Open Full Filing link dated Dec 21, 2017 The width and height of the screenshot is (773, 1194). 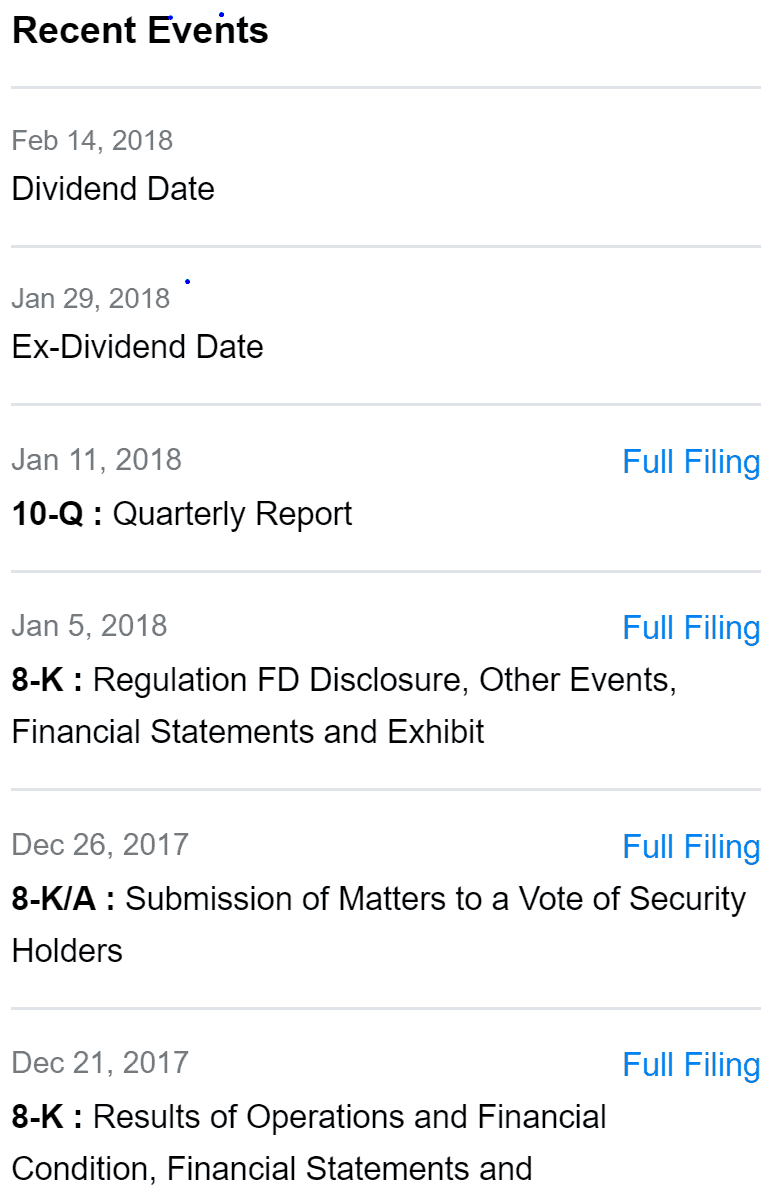coord(690,1065)
